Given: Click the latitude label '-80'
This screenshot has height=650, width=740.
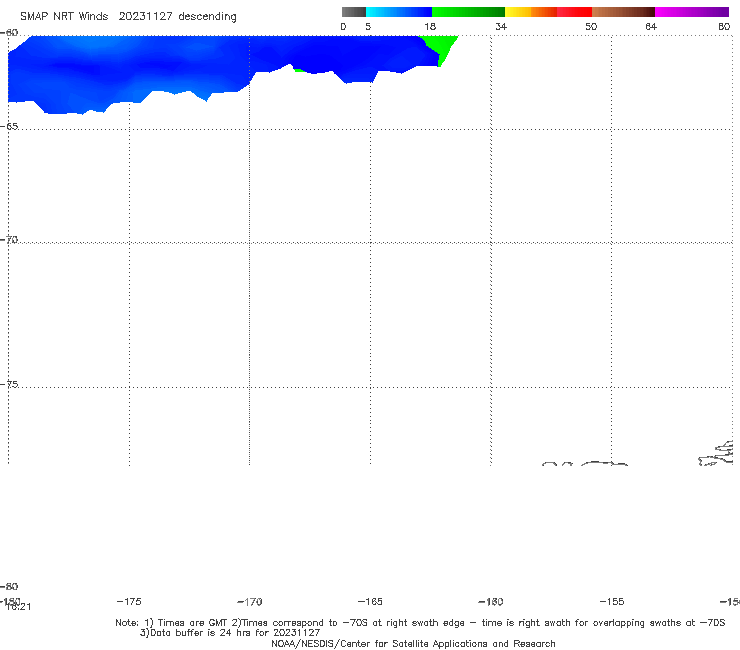Looking at the screenshot, I should (9, 587).
